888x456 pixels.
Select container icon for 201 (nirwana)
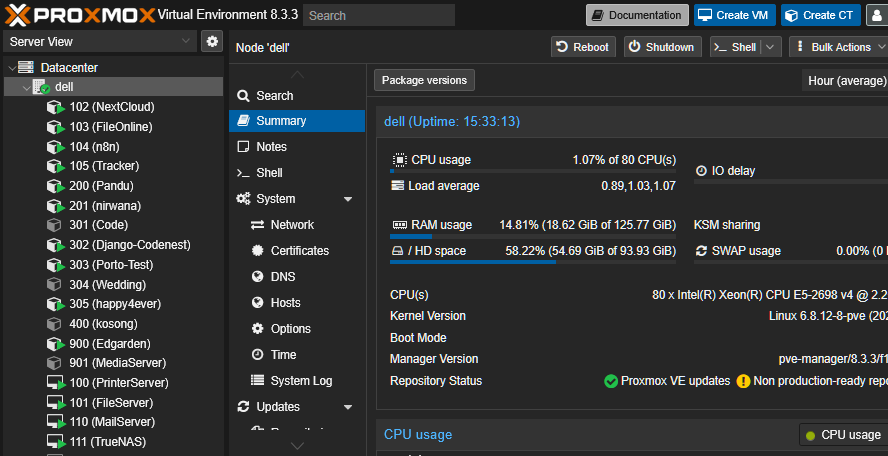pos(55,206)
